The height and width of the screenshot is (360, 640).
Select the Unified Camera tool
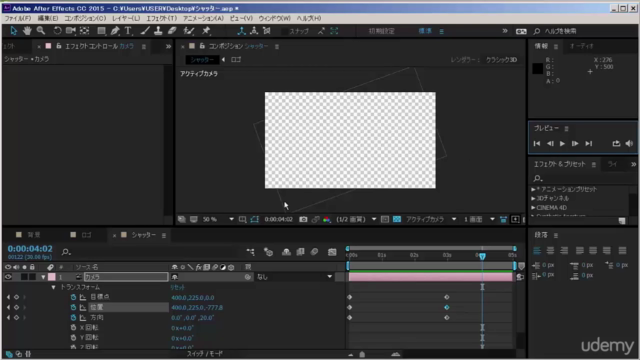[71, 31]
